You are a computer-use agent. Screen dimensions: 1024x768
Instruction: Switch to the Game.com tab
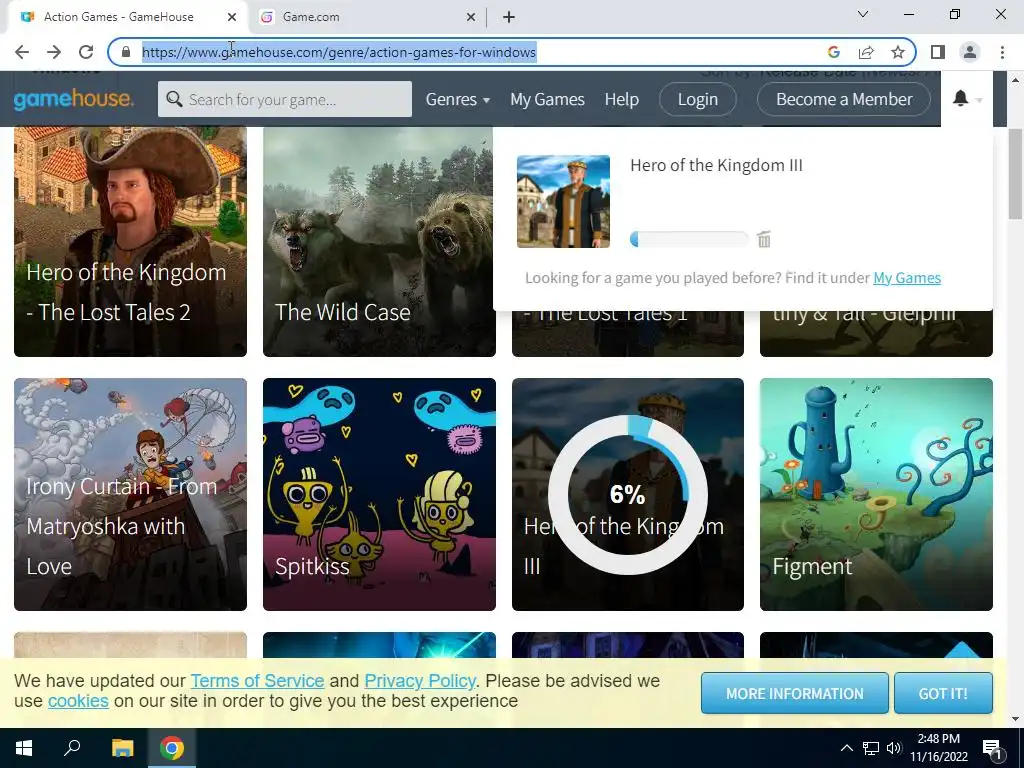pyautogui.click(x=366, y=17)
